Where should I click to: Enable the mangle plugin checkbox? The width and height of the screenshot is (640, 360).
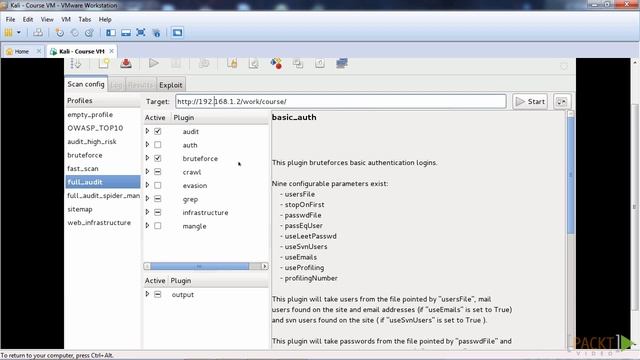[x=158, y=226]
